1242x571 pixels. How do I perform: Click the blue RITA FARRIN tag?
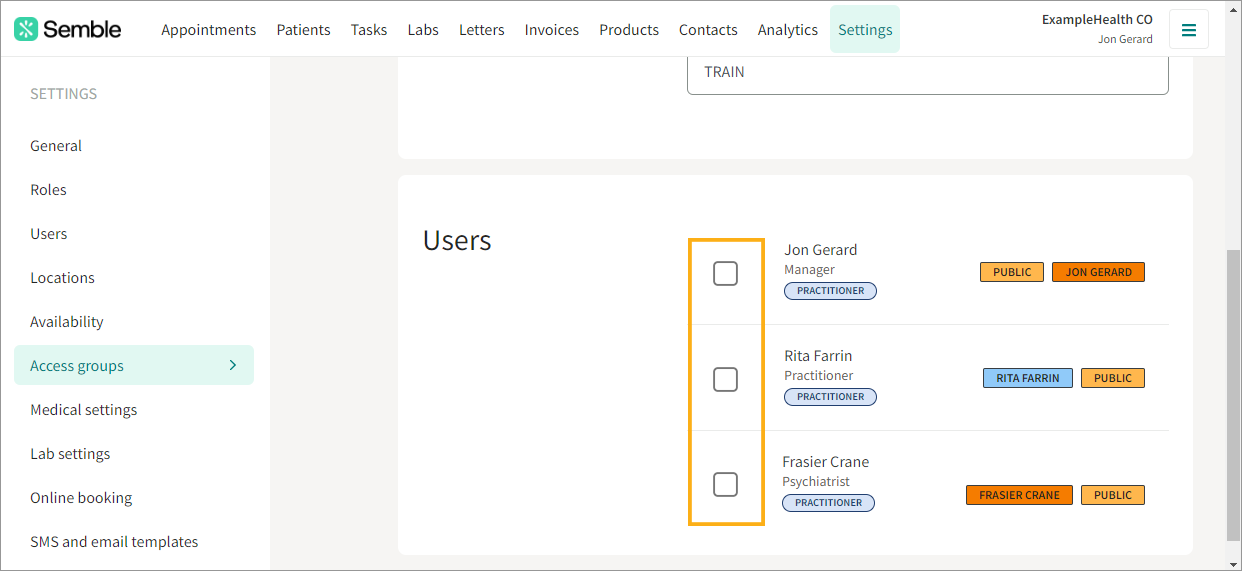[x=1027, y=378]
